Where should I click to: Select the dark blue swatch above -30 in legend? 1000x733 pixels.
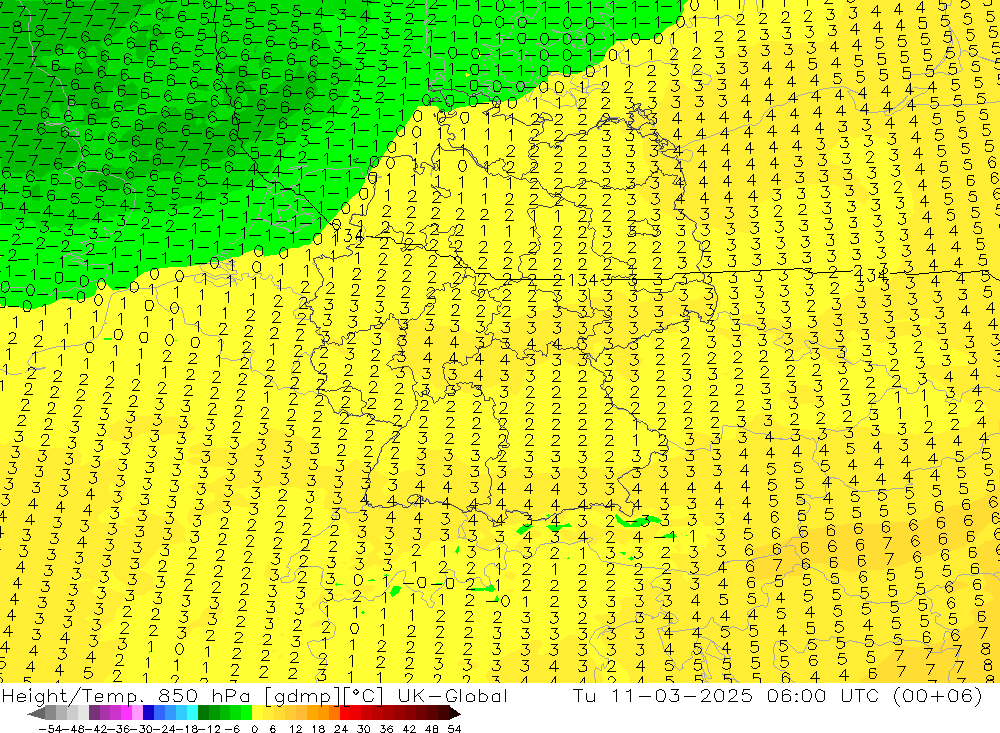tap(148, 713)
